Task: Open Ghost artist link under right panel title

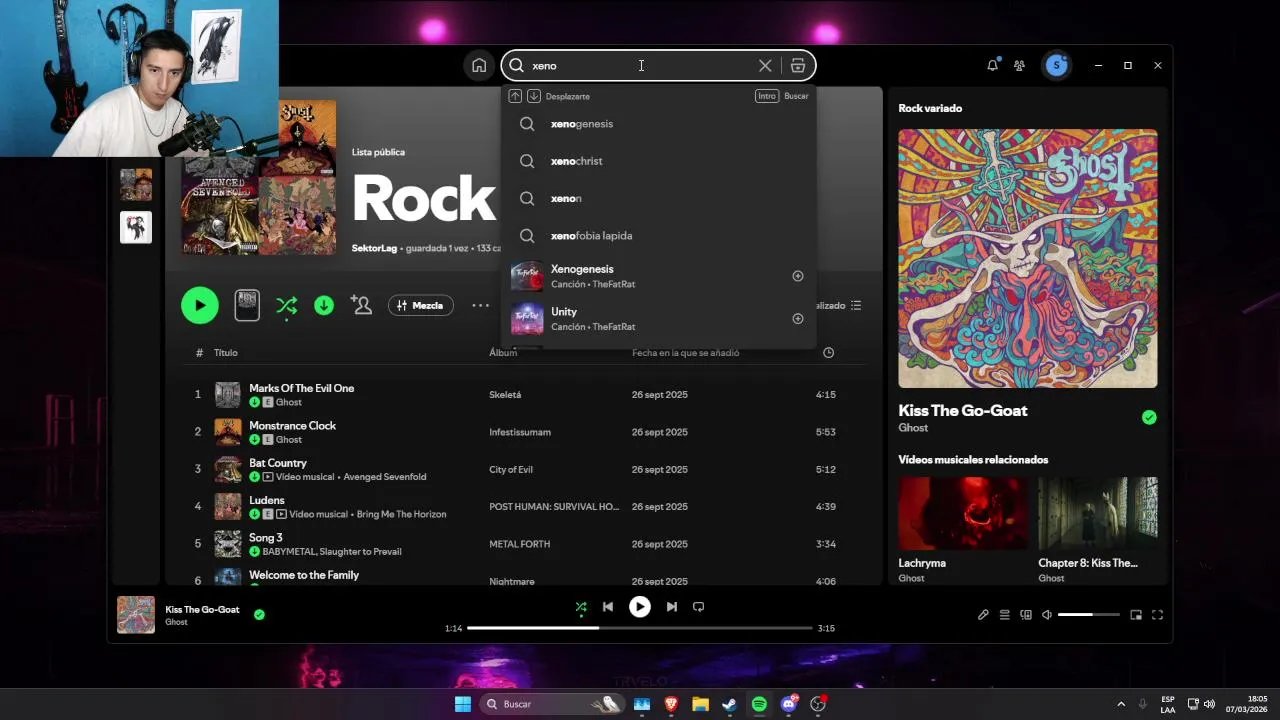Action: click(x=913, y=428)
